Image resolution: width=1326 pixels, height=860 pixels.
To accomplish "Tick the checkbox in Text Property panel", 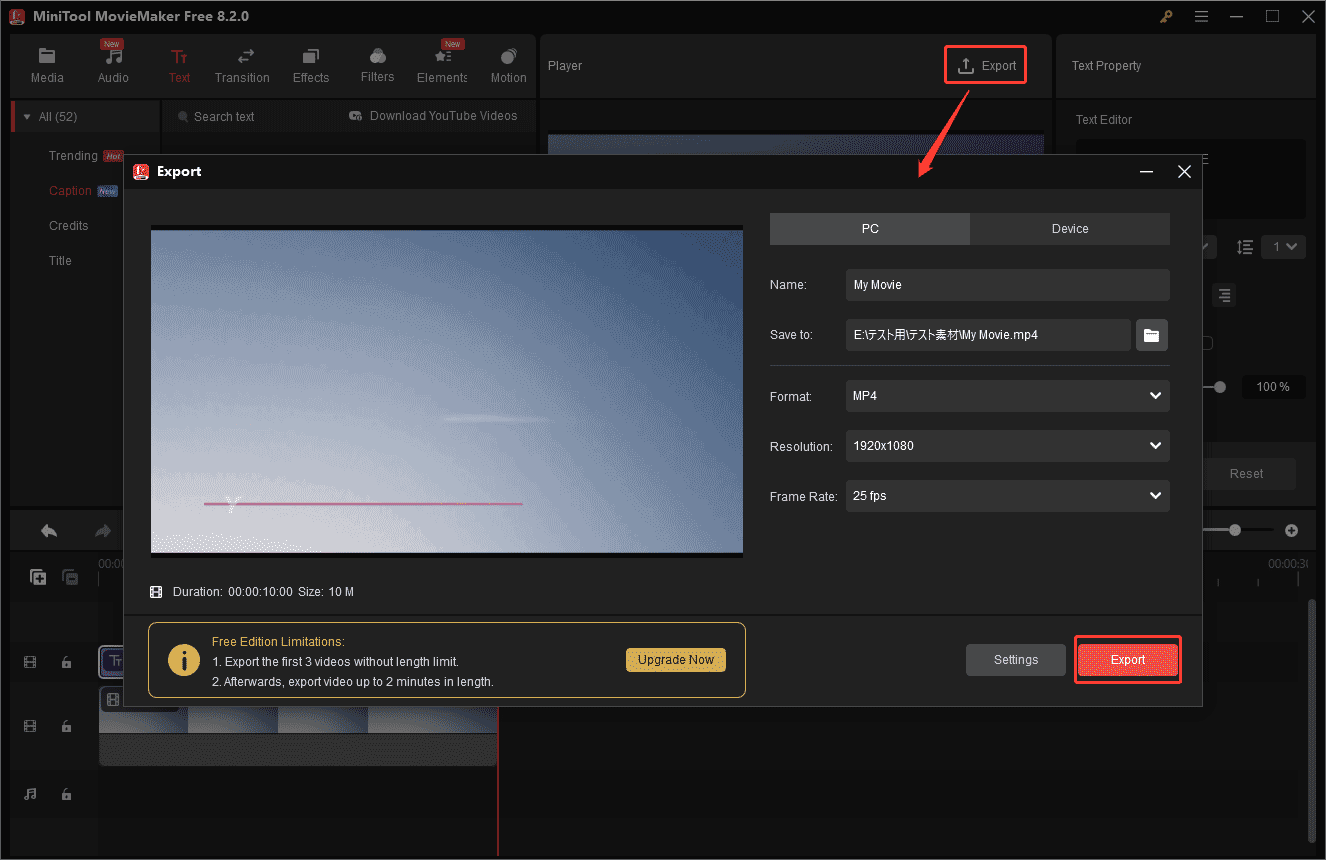I will [x=1207, y=343].
